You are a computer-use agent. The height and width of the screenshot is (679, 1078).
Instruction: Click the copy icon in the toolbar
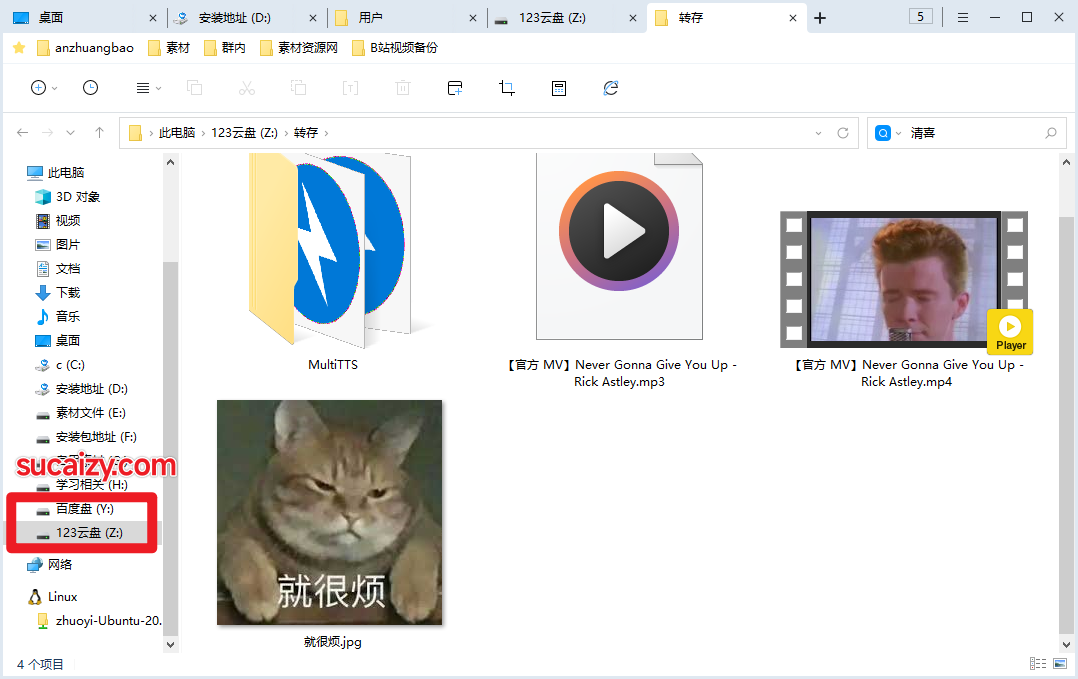196,88
